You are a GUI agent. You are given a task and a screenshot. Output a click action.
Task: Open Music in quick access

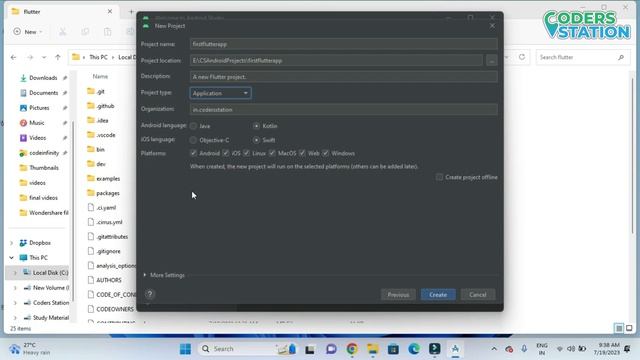[x=36, y=123]
